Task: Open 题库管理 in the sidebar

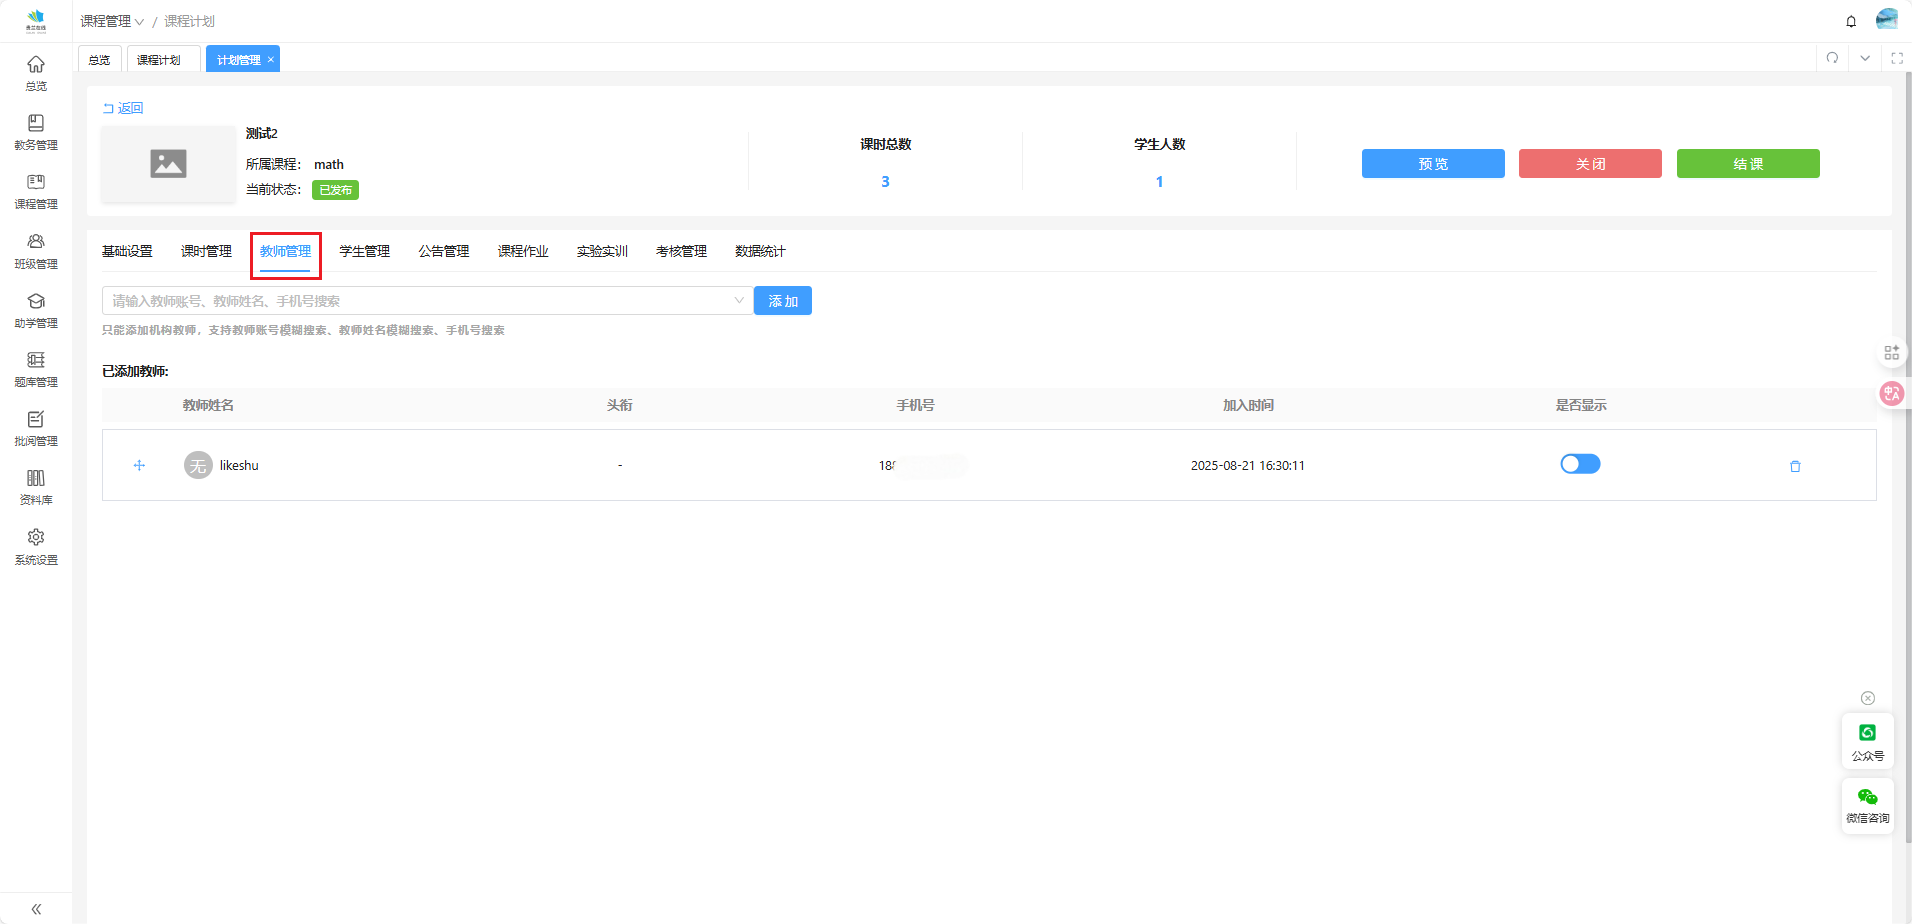Action: click(36, 368)
